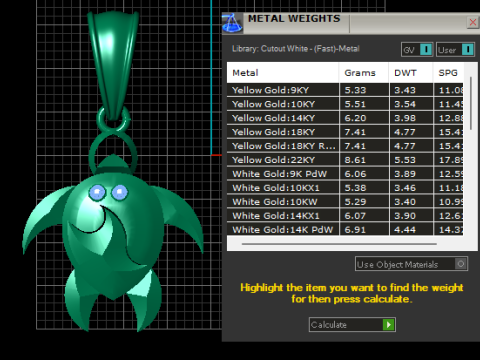Select the Yellow Gold:18KY row
The width and height of the screenshot is (480, 360).
pyautogui.click(x=345, y=132)
